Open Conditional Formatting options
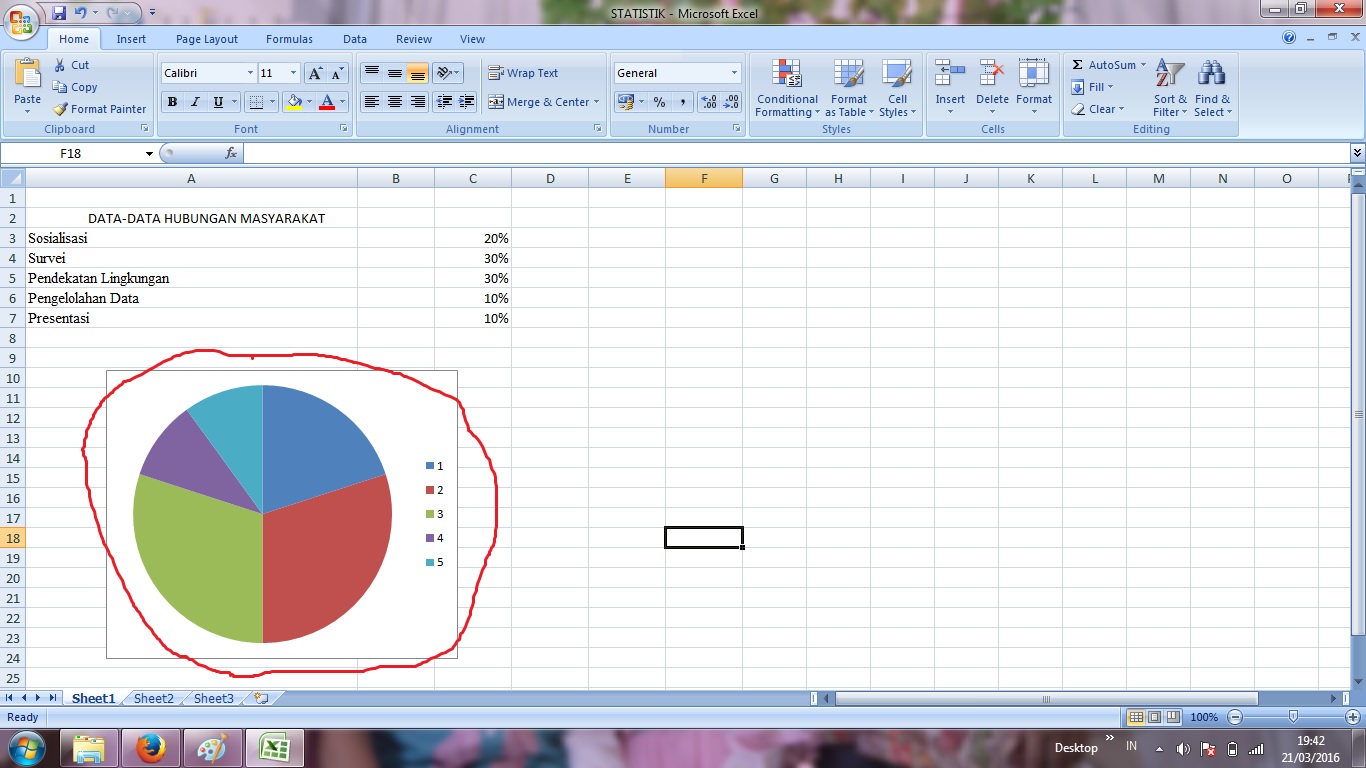The width and height of the screenshot is (1366, 768). click(x=786, y=88)
